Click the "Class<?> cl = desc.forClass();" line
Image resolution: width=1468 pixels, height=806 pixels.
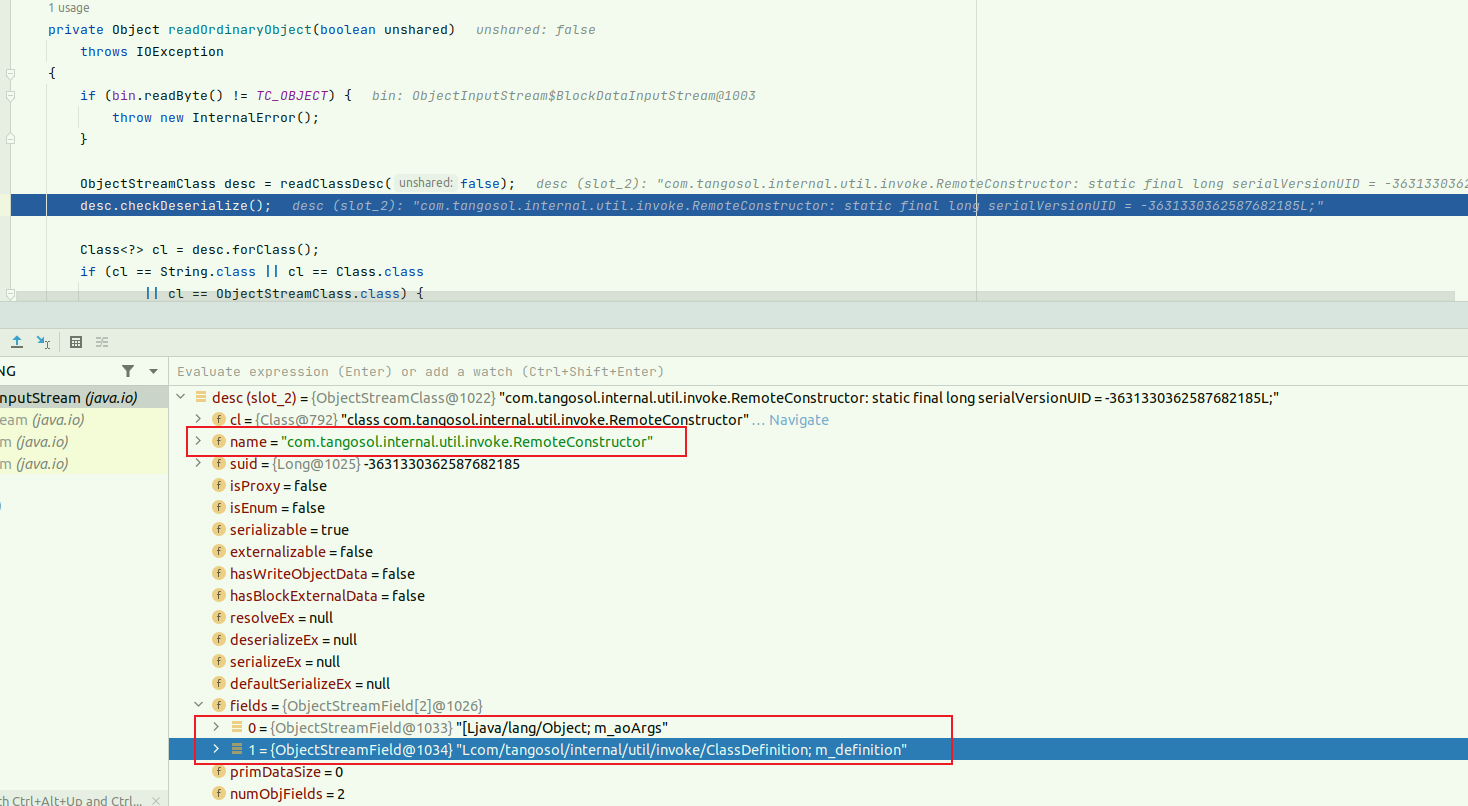(200, 250)
